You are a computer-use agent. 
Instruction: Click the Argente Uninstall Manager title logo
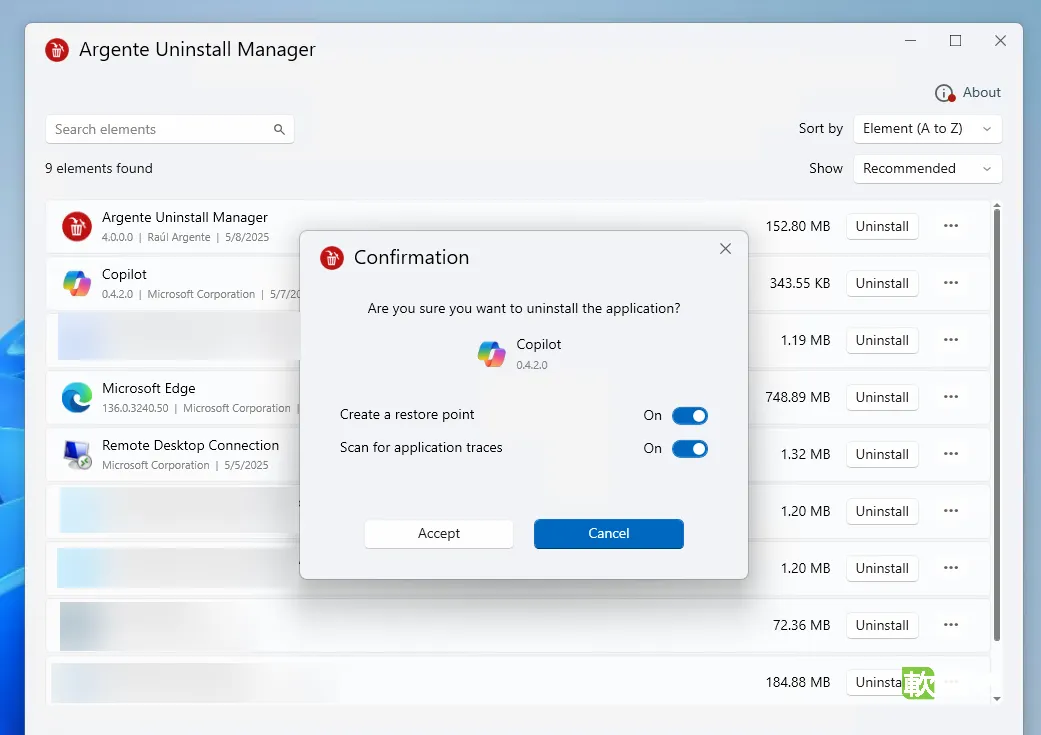coord(57,50)
